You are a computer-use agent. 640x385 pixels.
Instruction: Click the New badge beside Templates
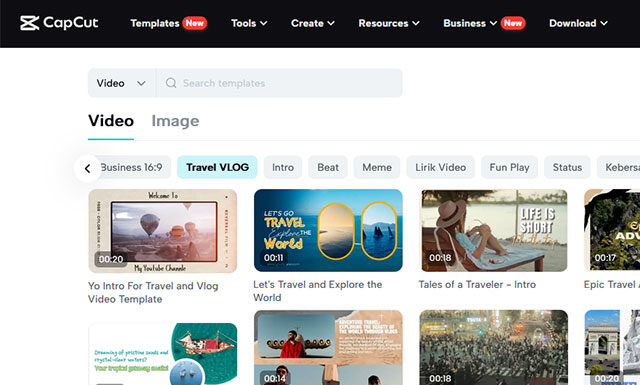tap(195, 23)
